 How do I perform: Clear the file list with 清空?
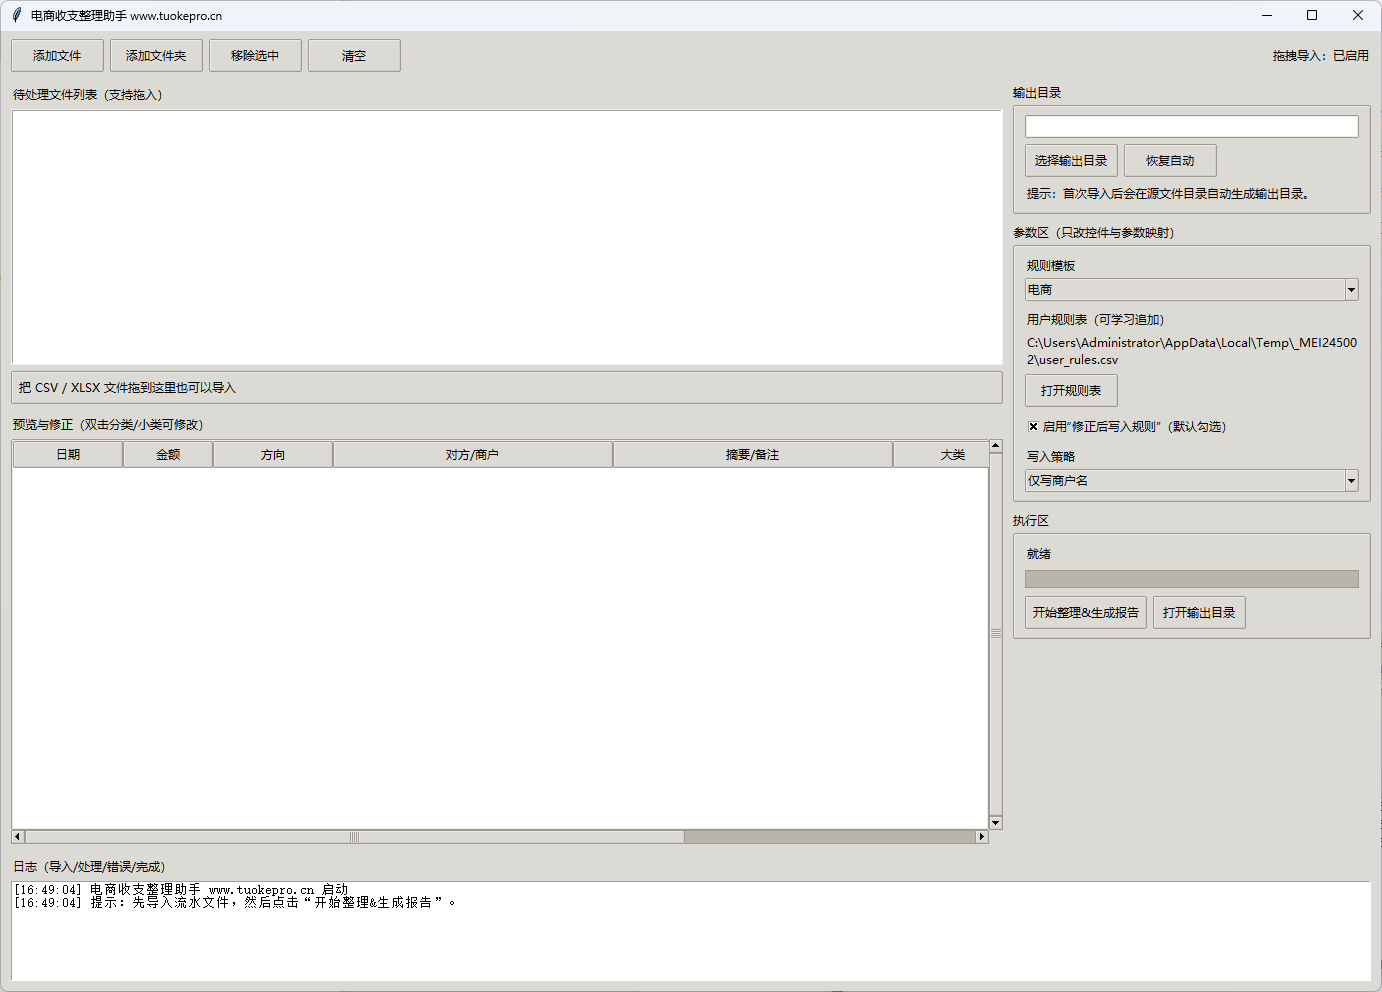[354, 56]
